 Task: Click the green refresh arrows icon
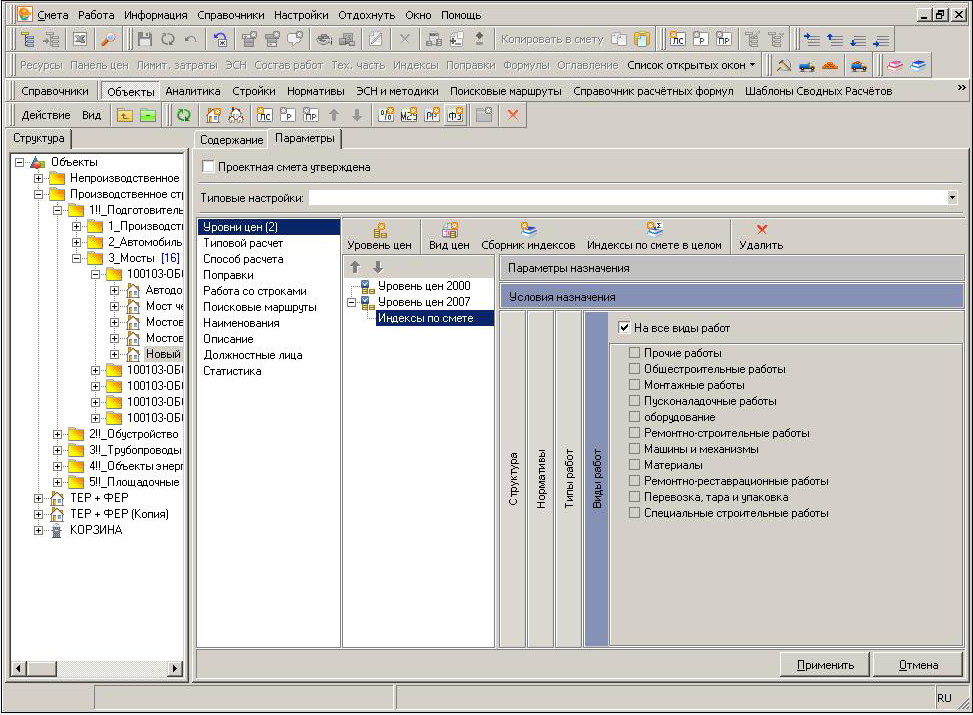tap(183, 115)
